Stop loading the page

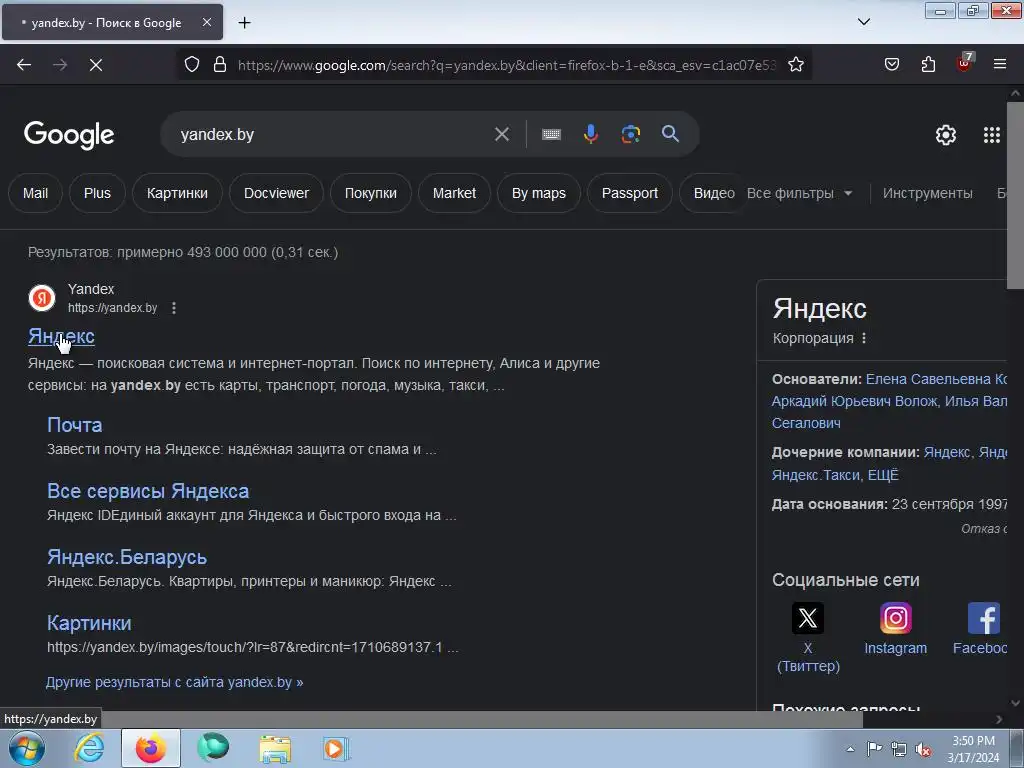click(x=96, y=65)
